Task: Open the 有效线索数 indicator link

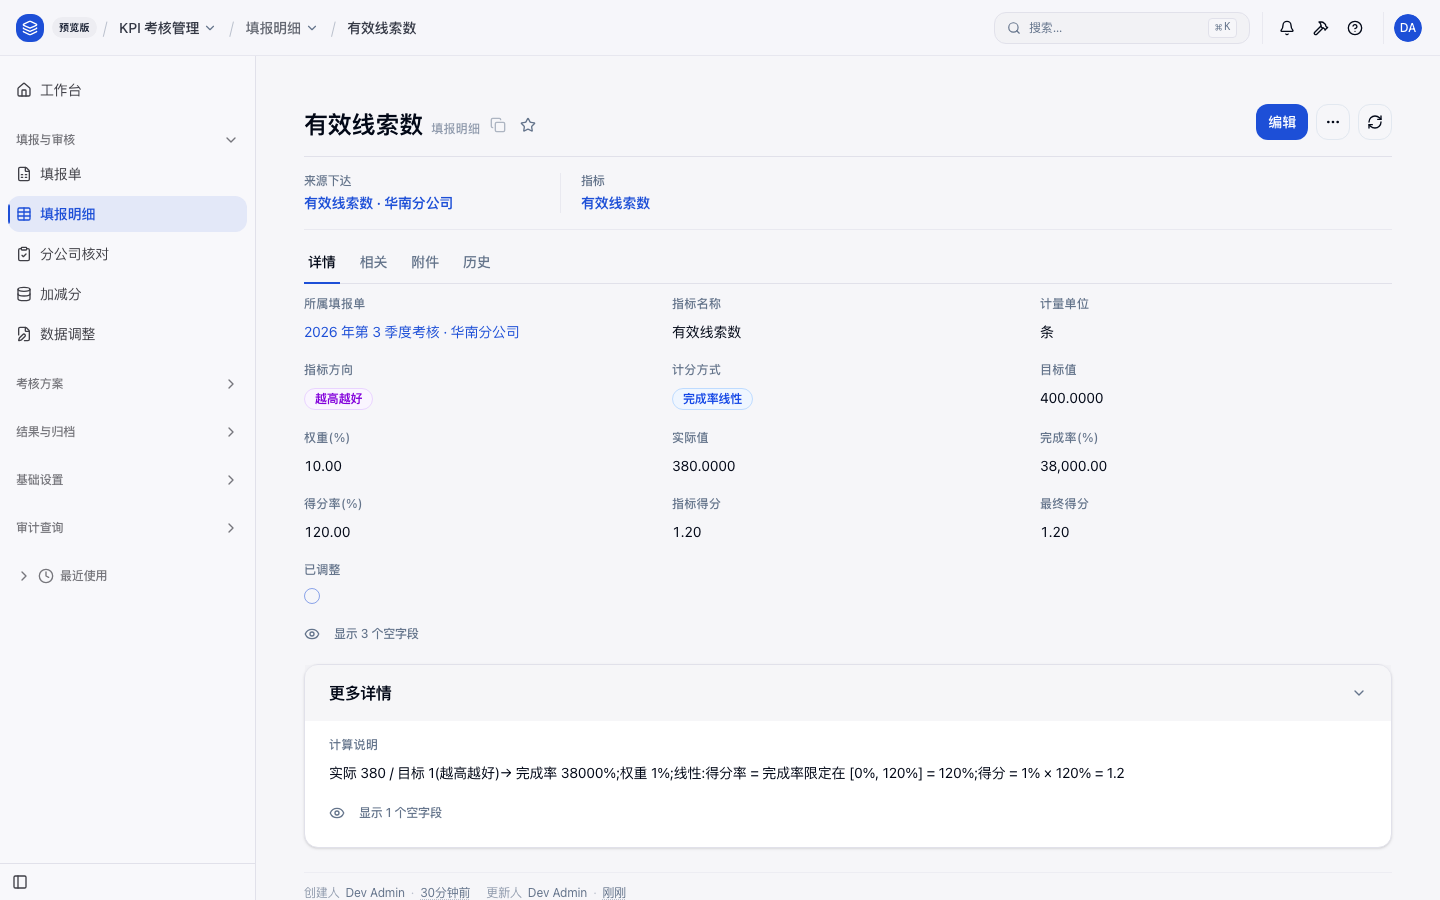Action: [x=616, y=203]
